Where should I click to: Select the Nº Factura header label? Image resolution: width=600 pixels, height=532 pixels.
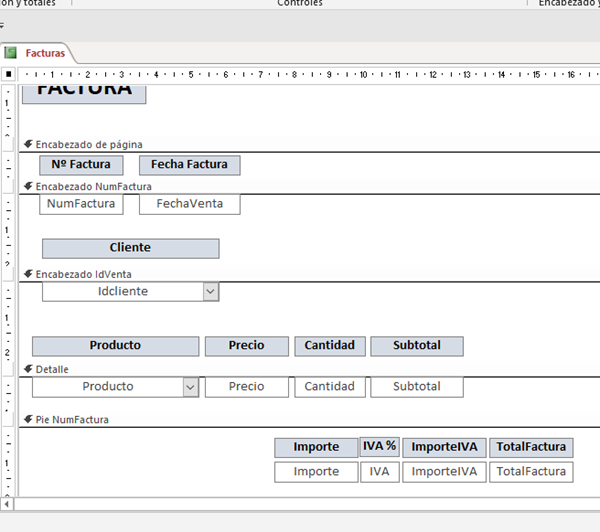81,165
